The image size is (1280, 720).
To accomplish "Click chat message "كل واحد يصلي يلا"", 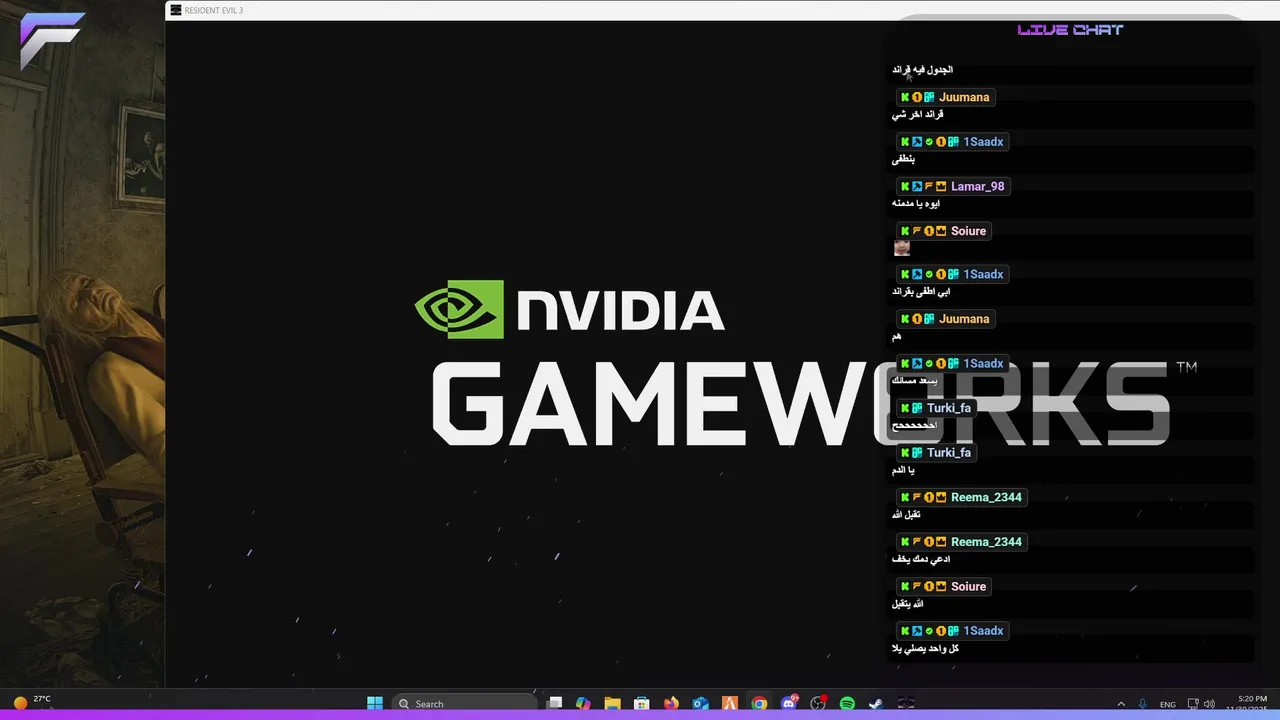I will (925, 649).
